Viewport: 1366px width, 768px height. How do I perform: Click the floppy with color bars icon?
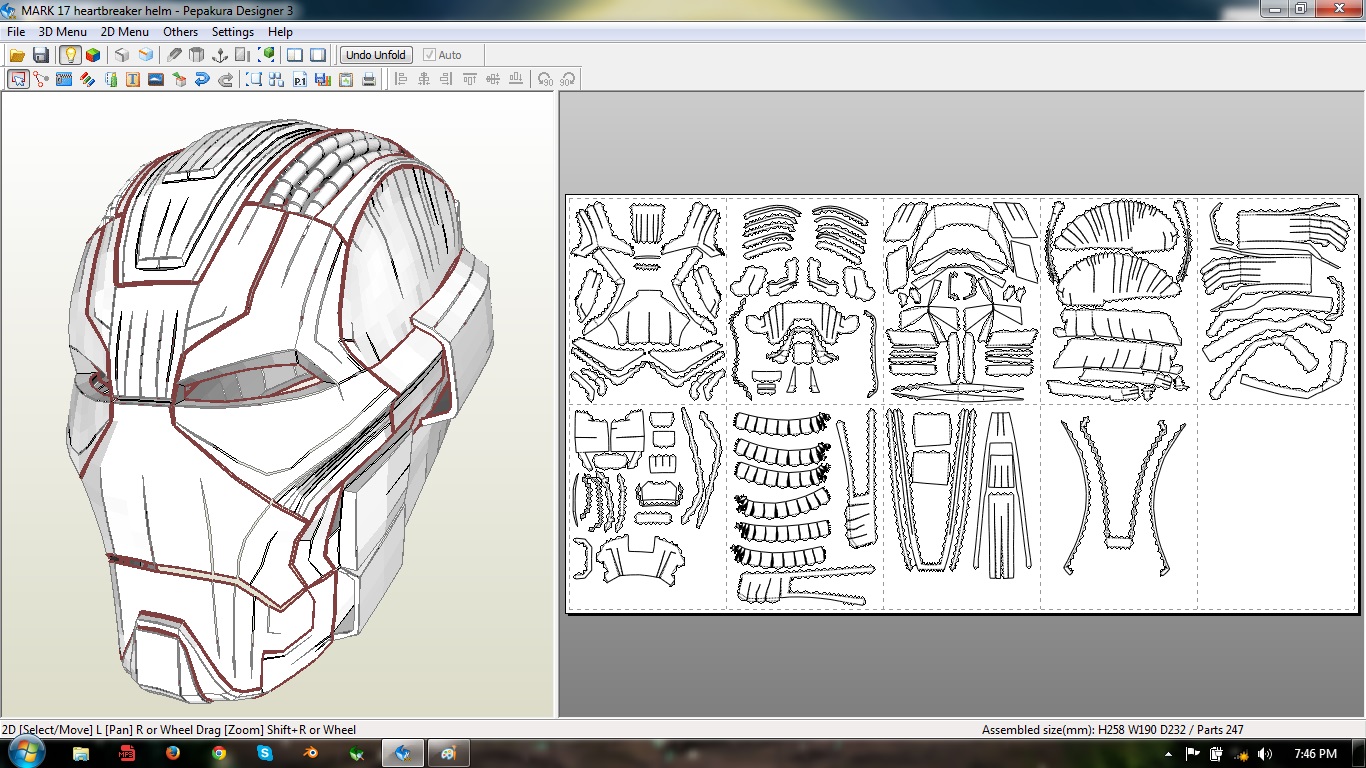click(x=322, y=79)
